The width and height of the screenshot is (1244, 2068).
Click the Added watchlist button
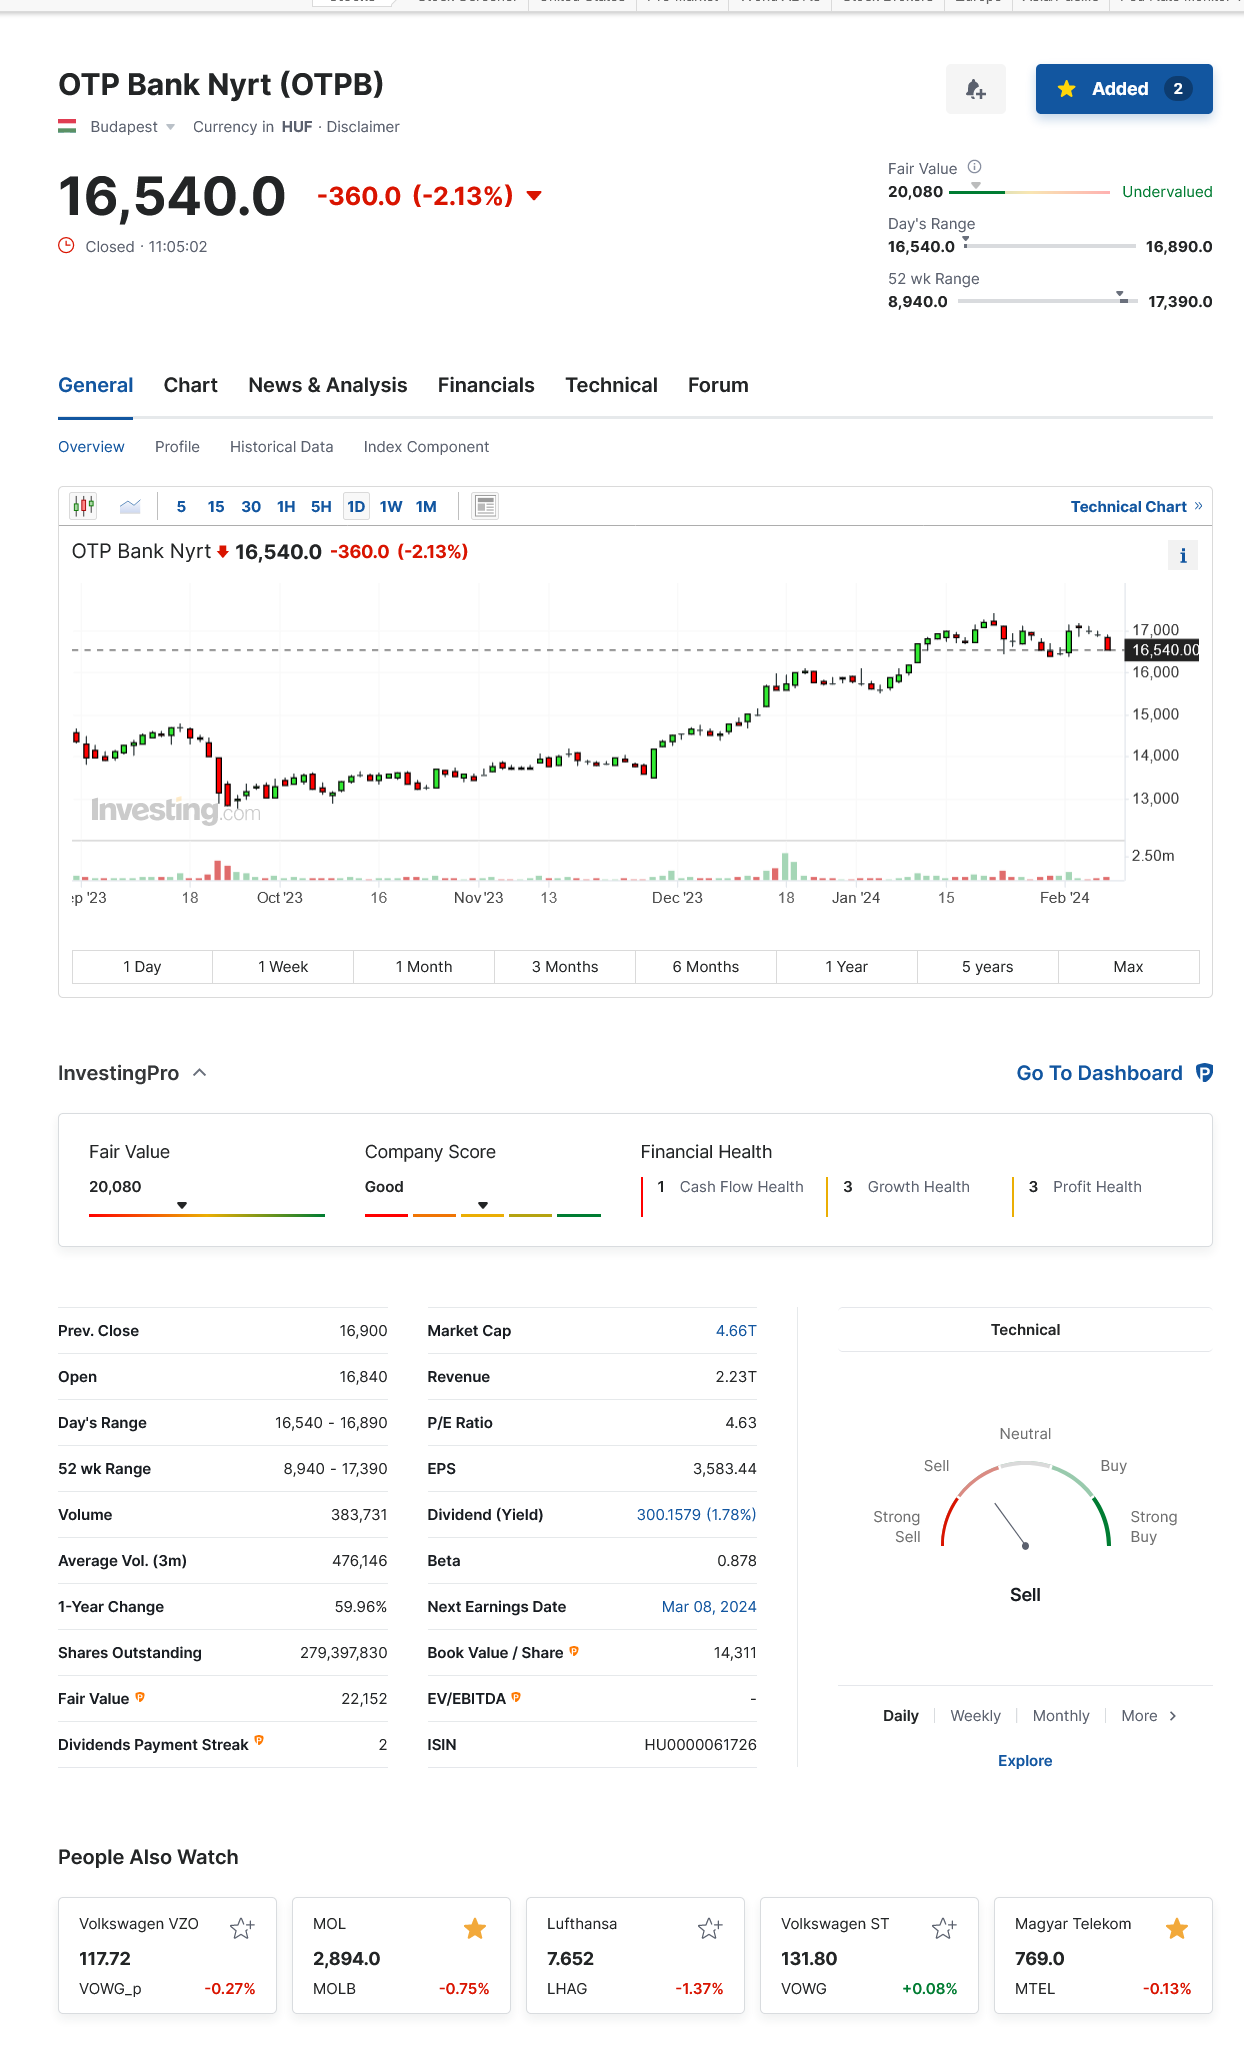click(x=1123, y=89)
